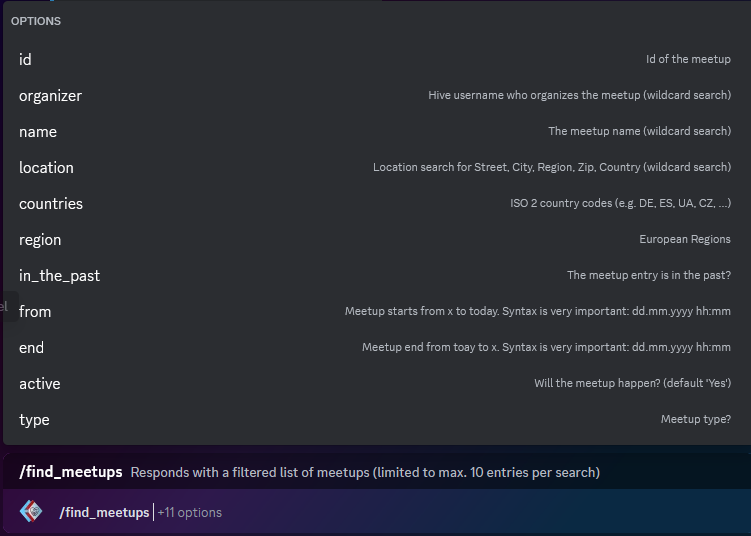
Task: Pick the location option
Action: point(375,167)
